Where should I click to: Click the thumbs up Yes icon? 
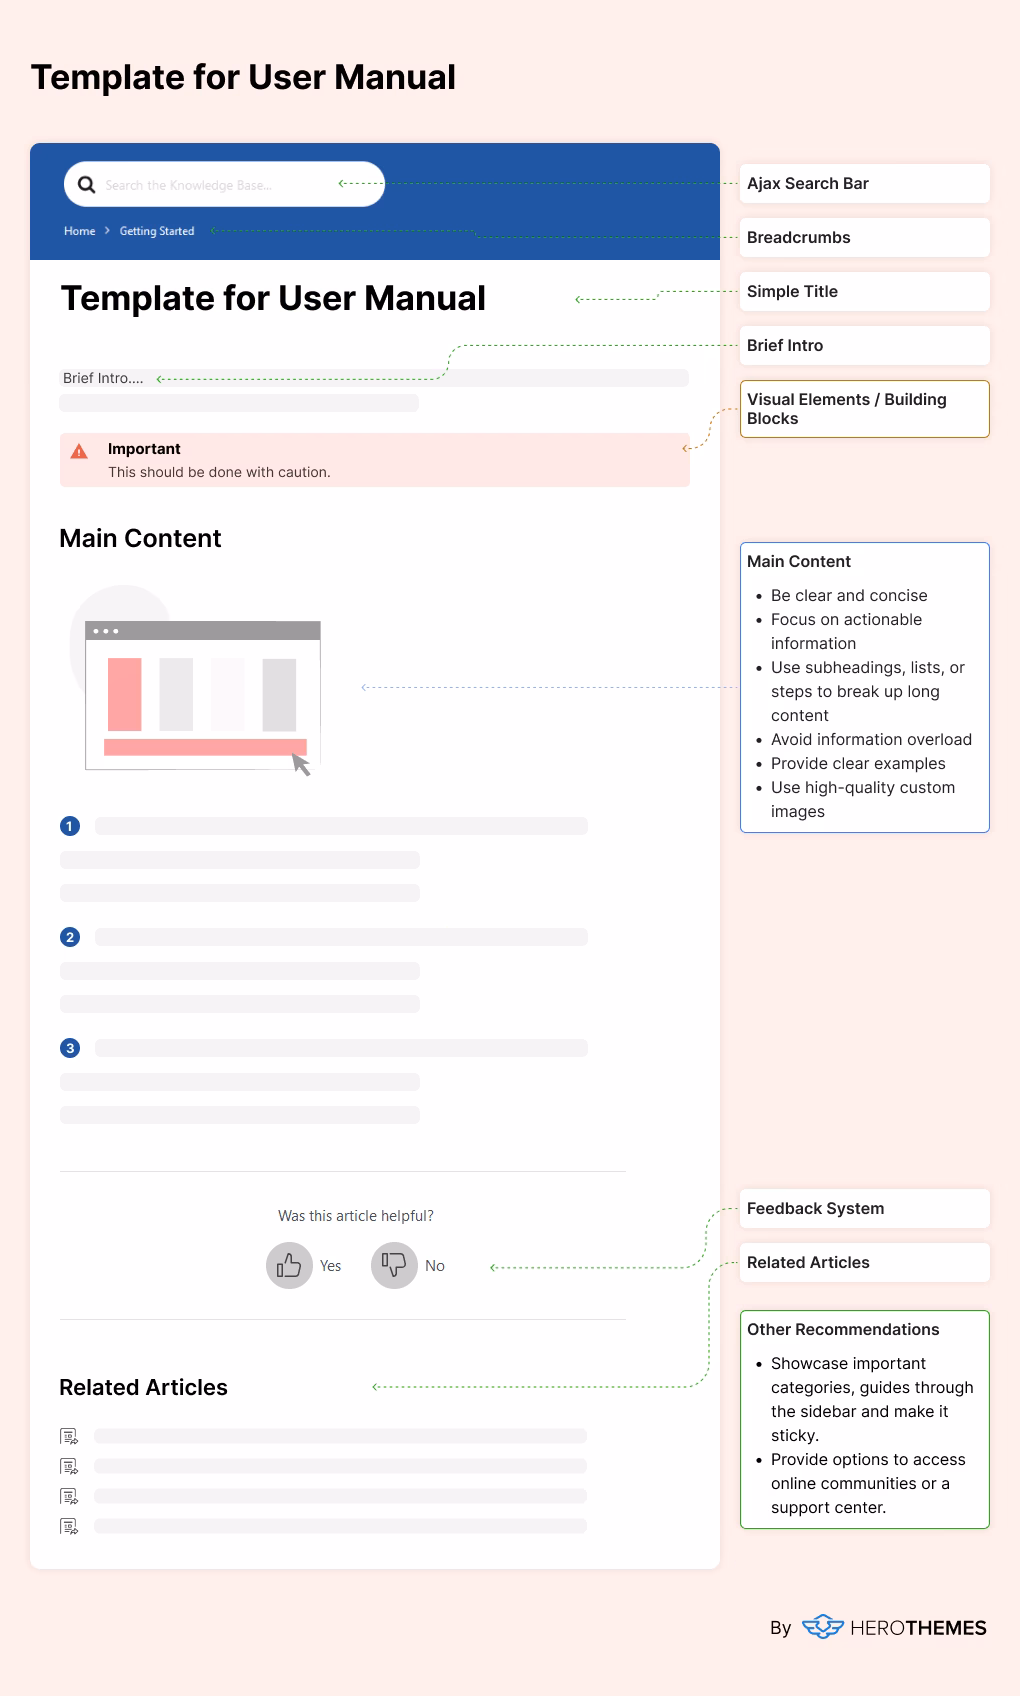289,1265
